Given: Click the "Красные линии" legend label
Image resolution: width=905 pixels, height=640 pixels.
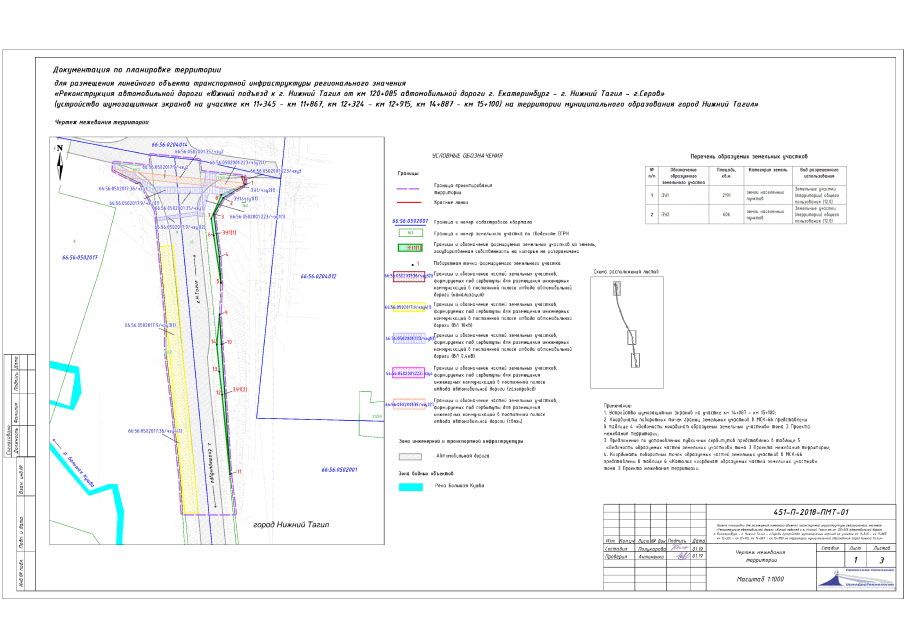Looking at the screenshot, I should point(451,203).
